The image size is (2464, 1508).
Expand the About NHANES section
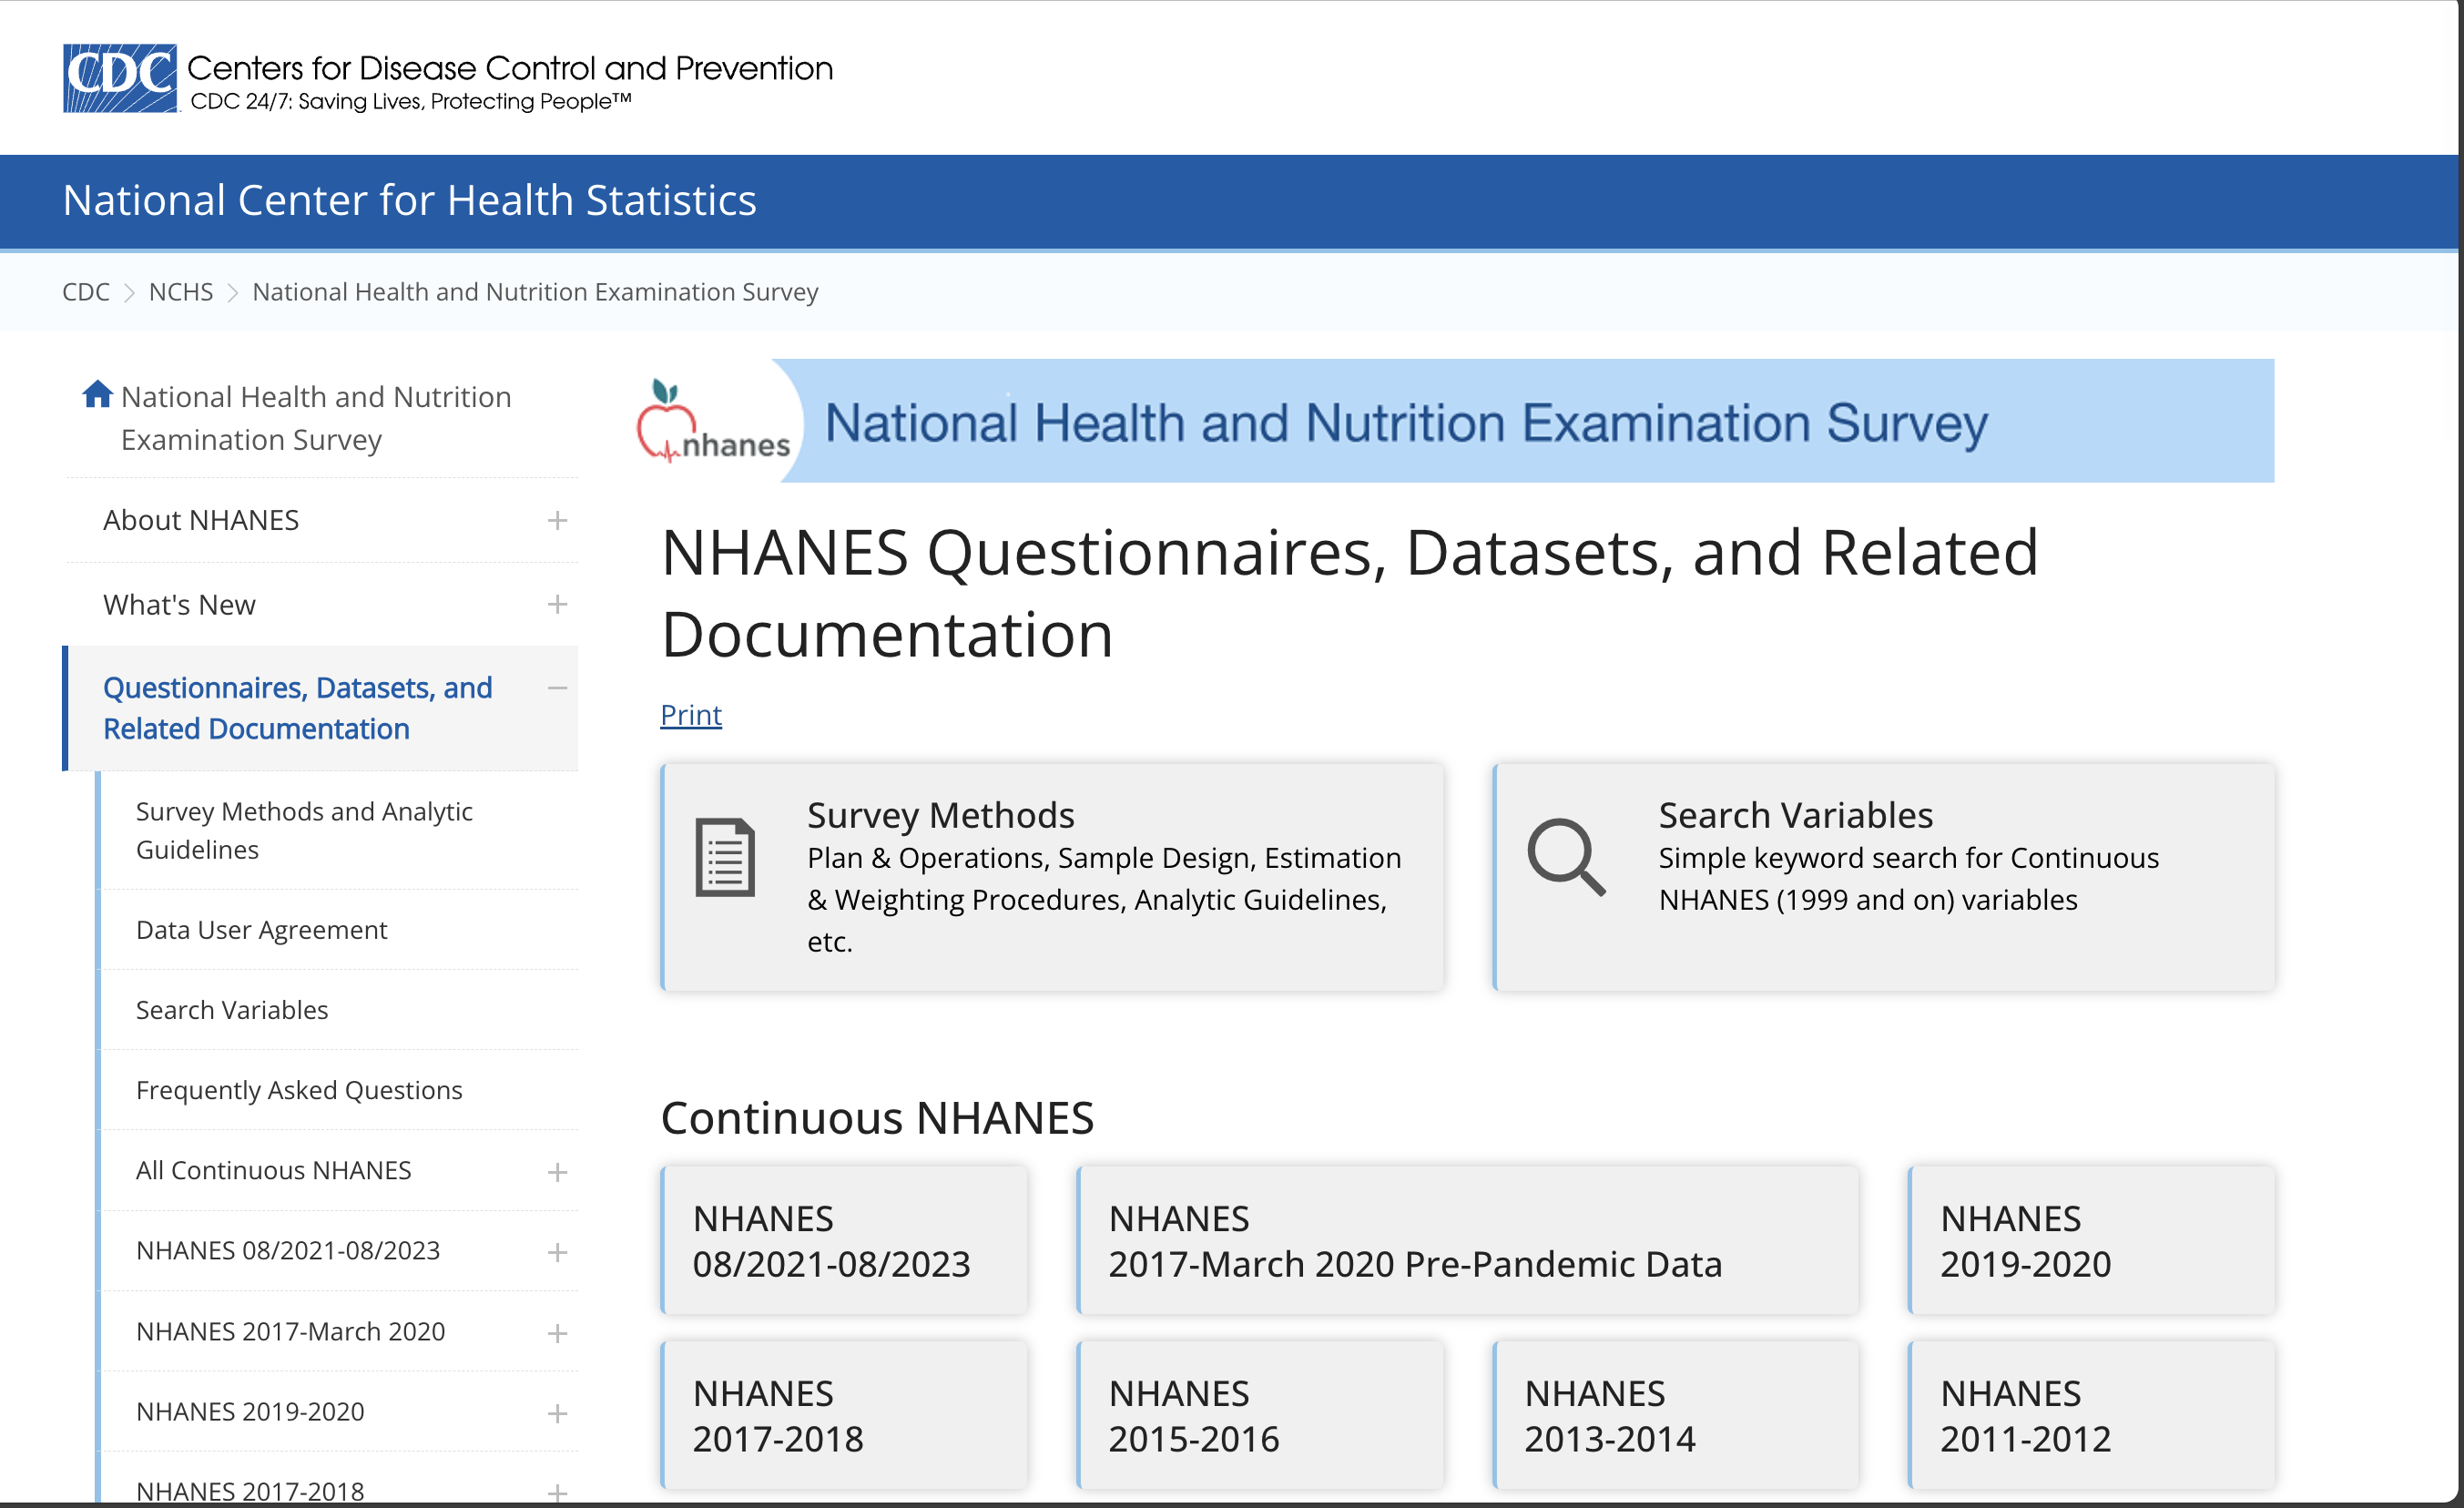(x=557, y=520)
